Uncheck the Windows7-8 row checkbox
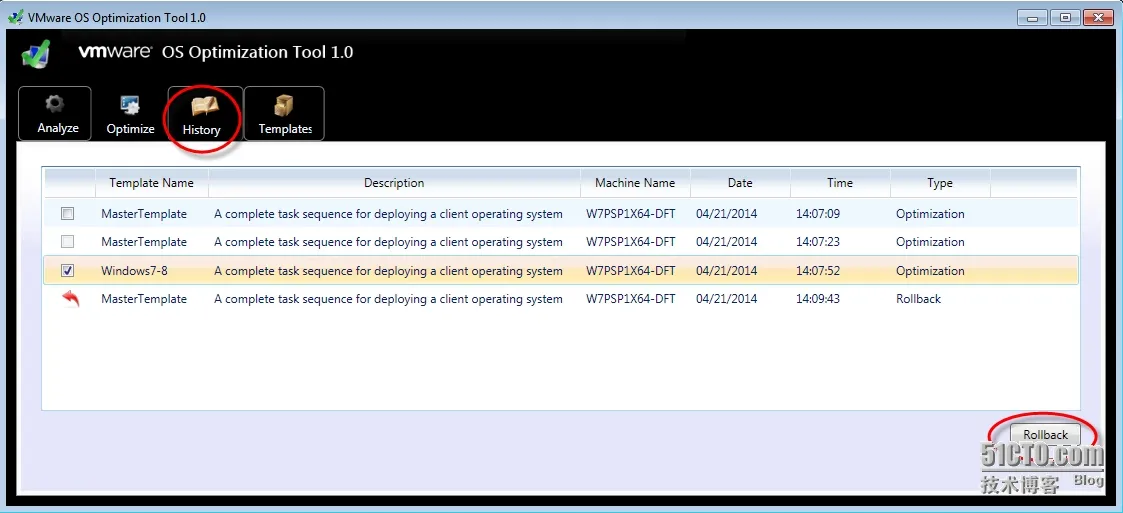1123x513 pixels. point(67,270)
